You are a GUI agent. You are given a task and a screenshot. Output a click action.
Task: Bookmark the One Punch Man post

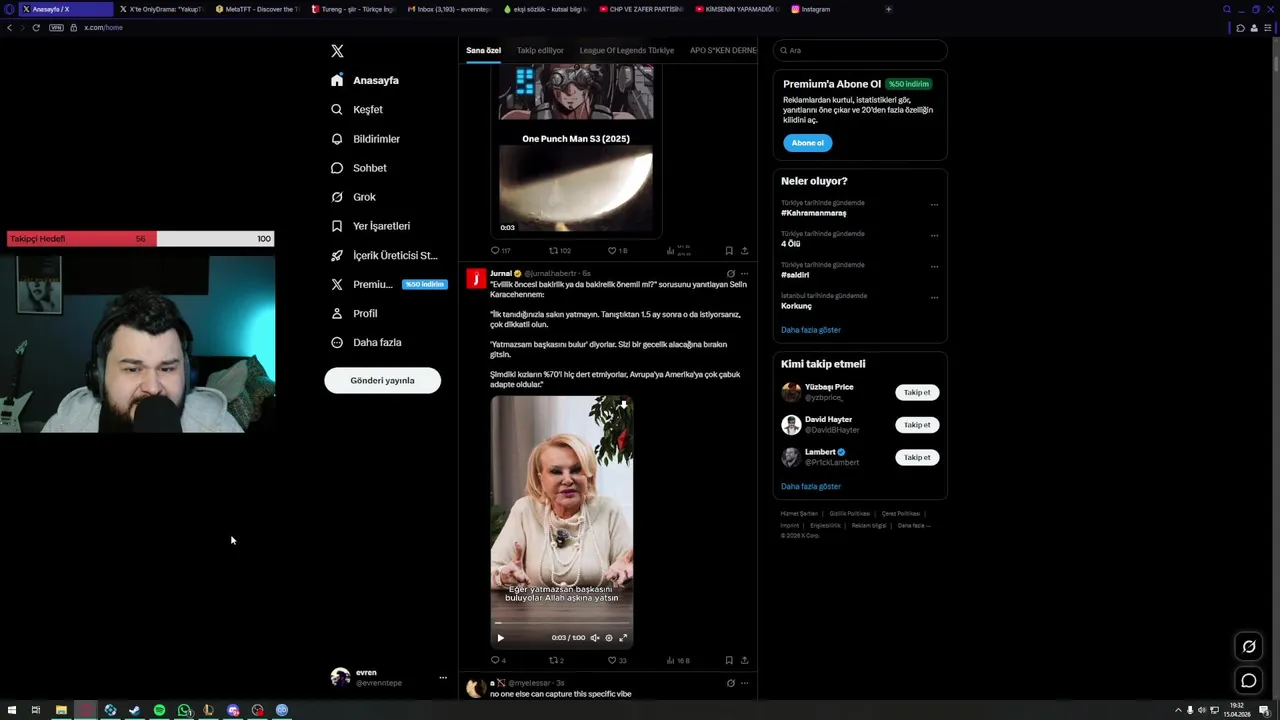(x=729, y=251)
